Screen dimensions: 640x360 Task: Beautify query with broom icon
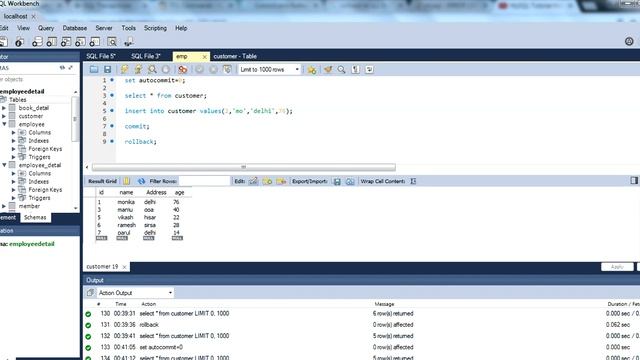click(x=328, y=69)
